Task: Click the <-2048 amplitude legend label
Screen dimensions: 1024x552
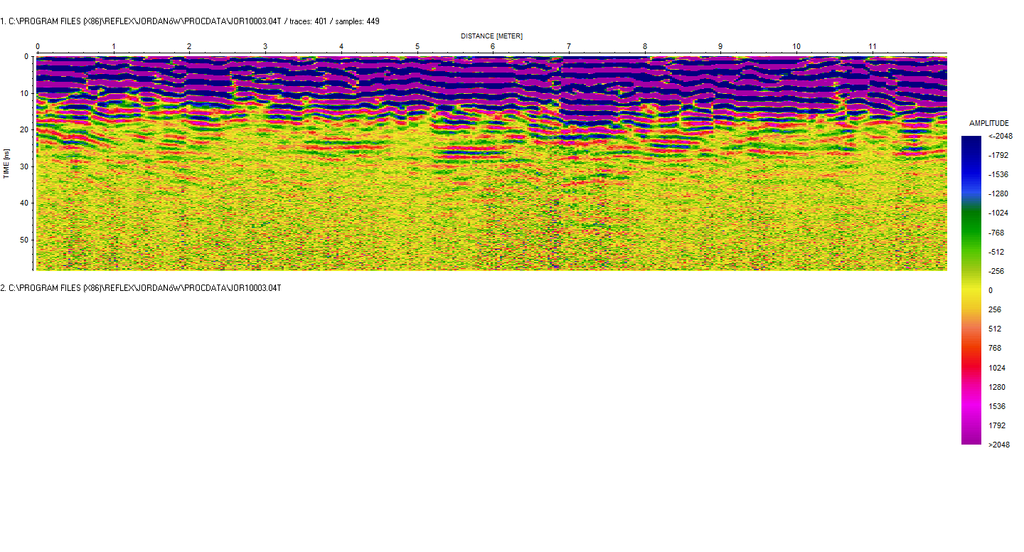Action: coord(1000,136)
